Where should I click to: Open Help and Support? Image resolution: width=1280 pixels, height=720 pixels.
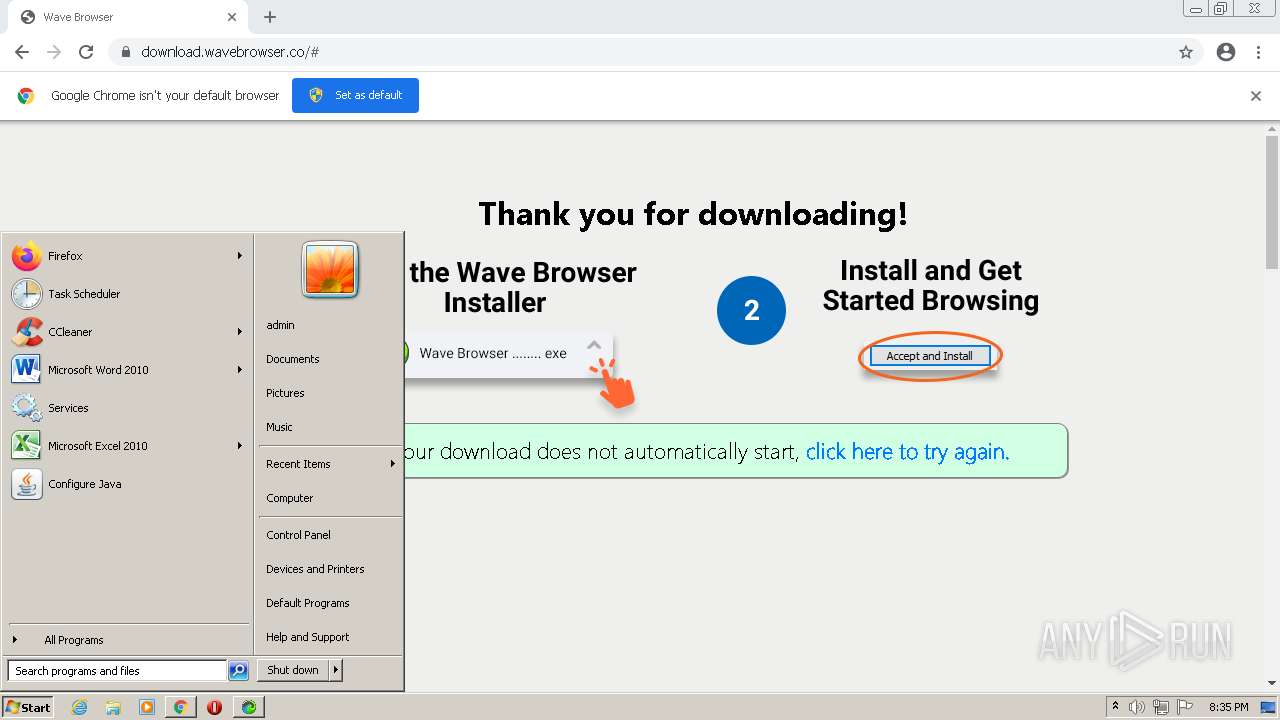(x=330, y=637)
